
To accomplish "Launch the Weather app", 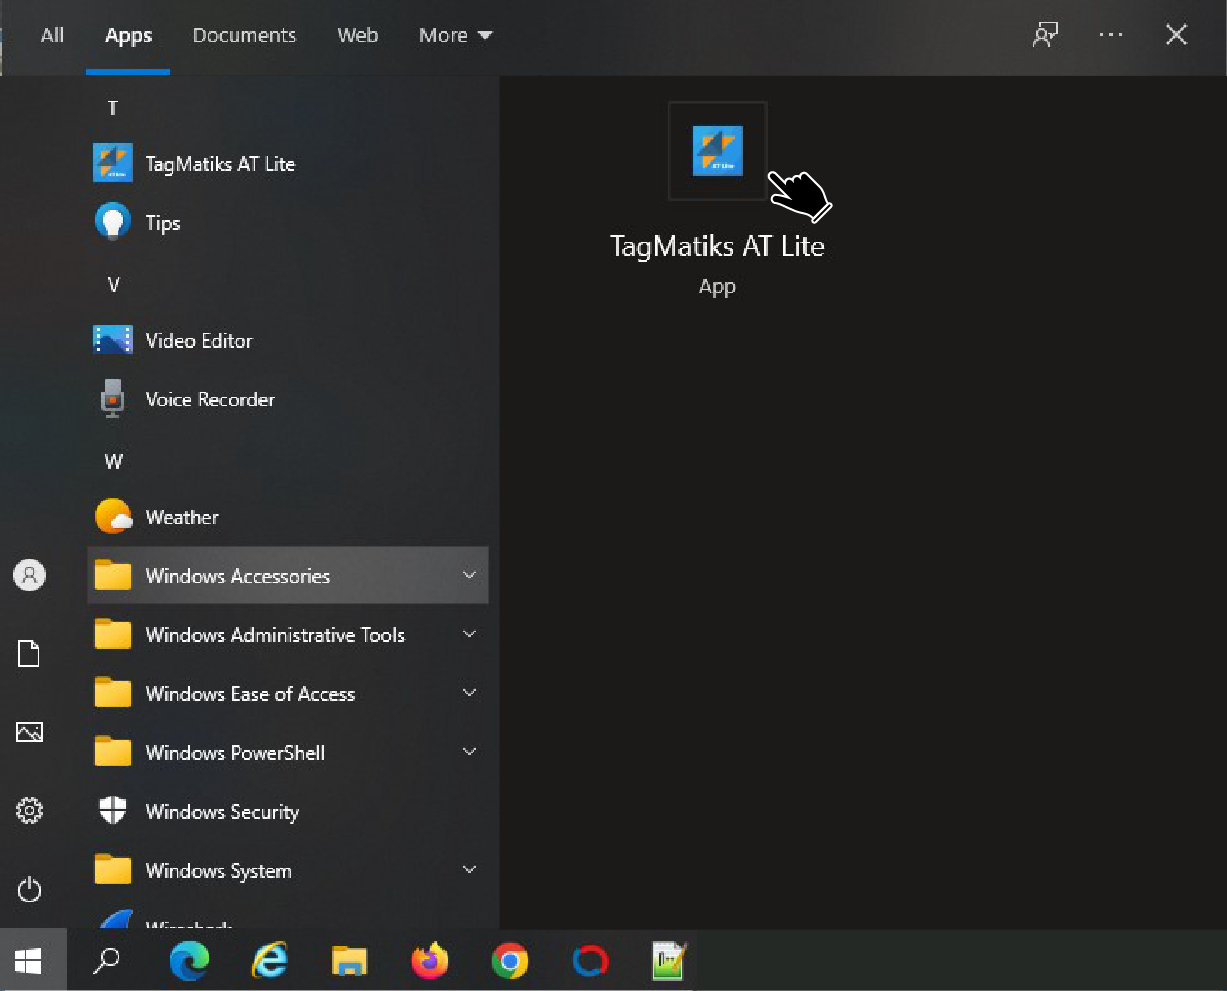I will point(181,517).
